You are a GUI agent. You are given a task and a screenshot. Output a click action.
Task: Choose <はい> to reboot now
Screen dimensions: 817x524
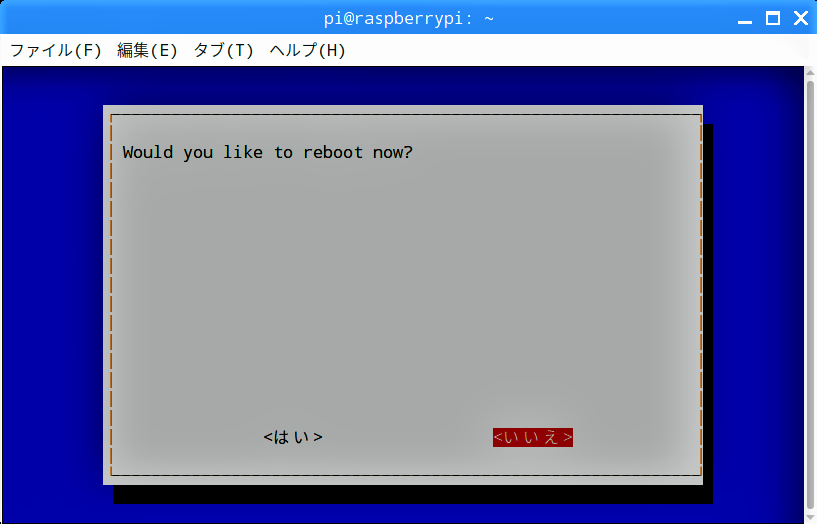click(293, 437)
